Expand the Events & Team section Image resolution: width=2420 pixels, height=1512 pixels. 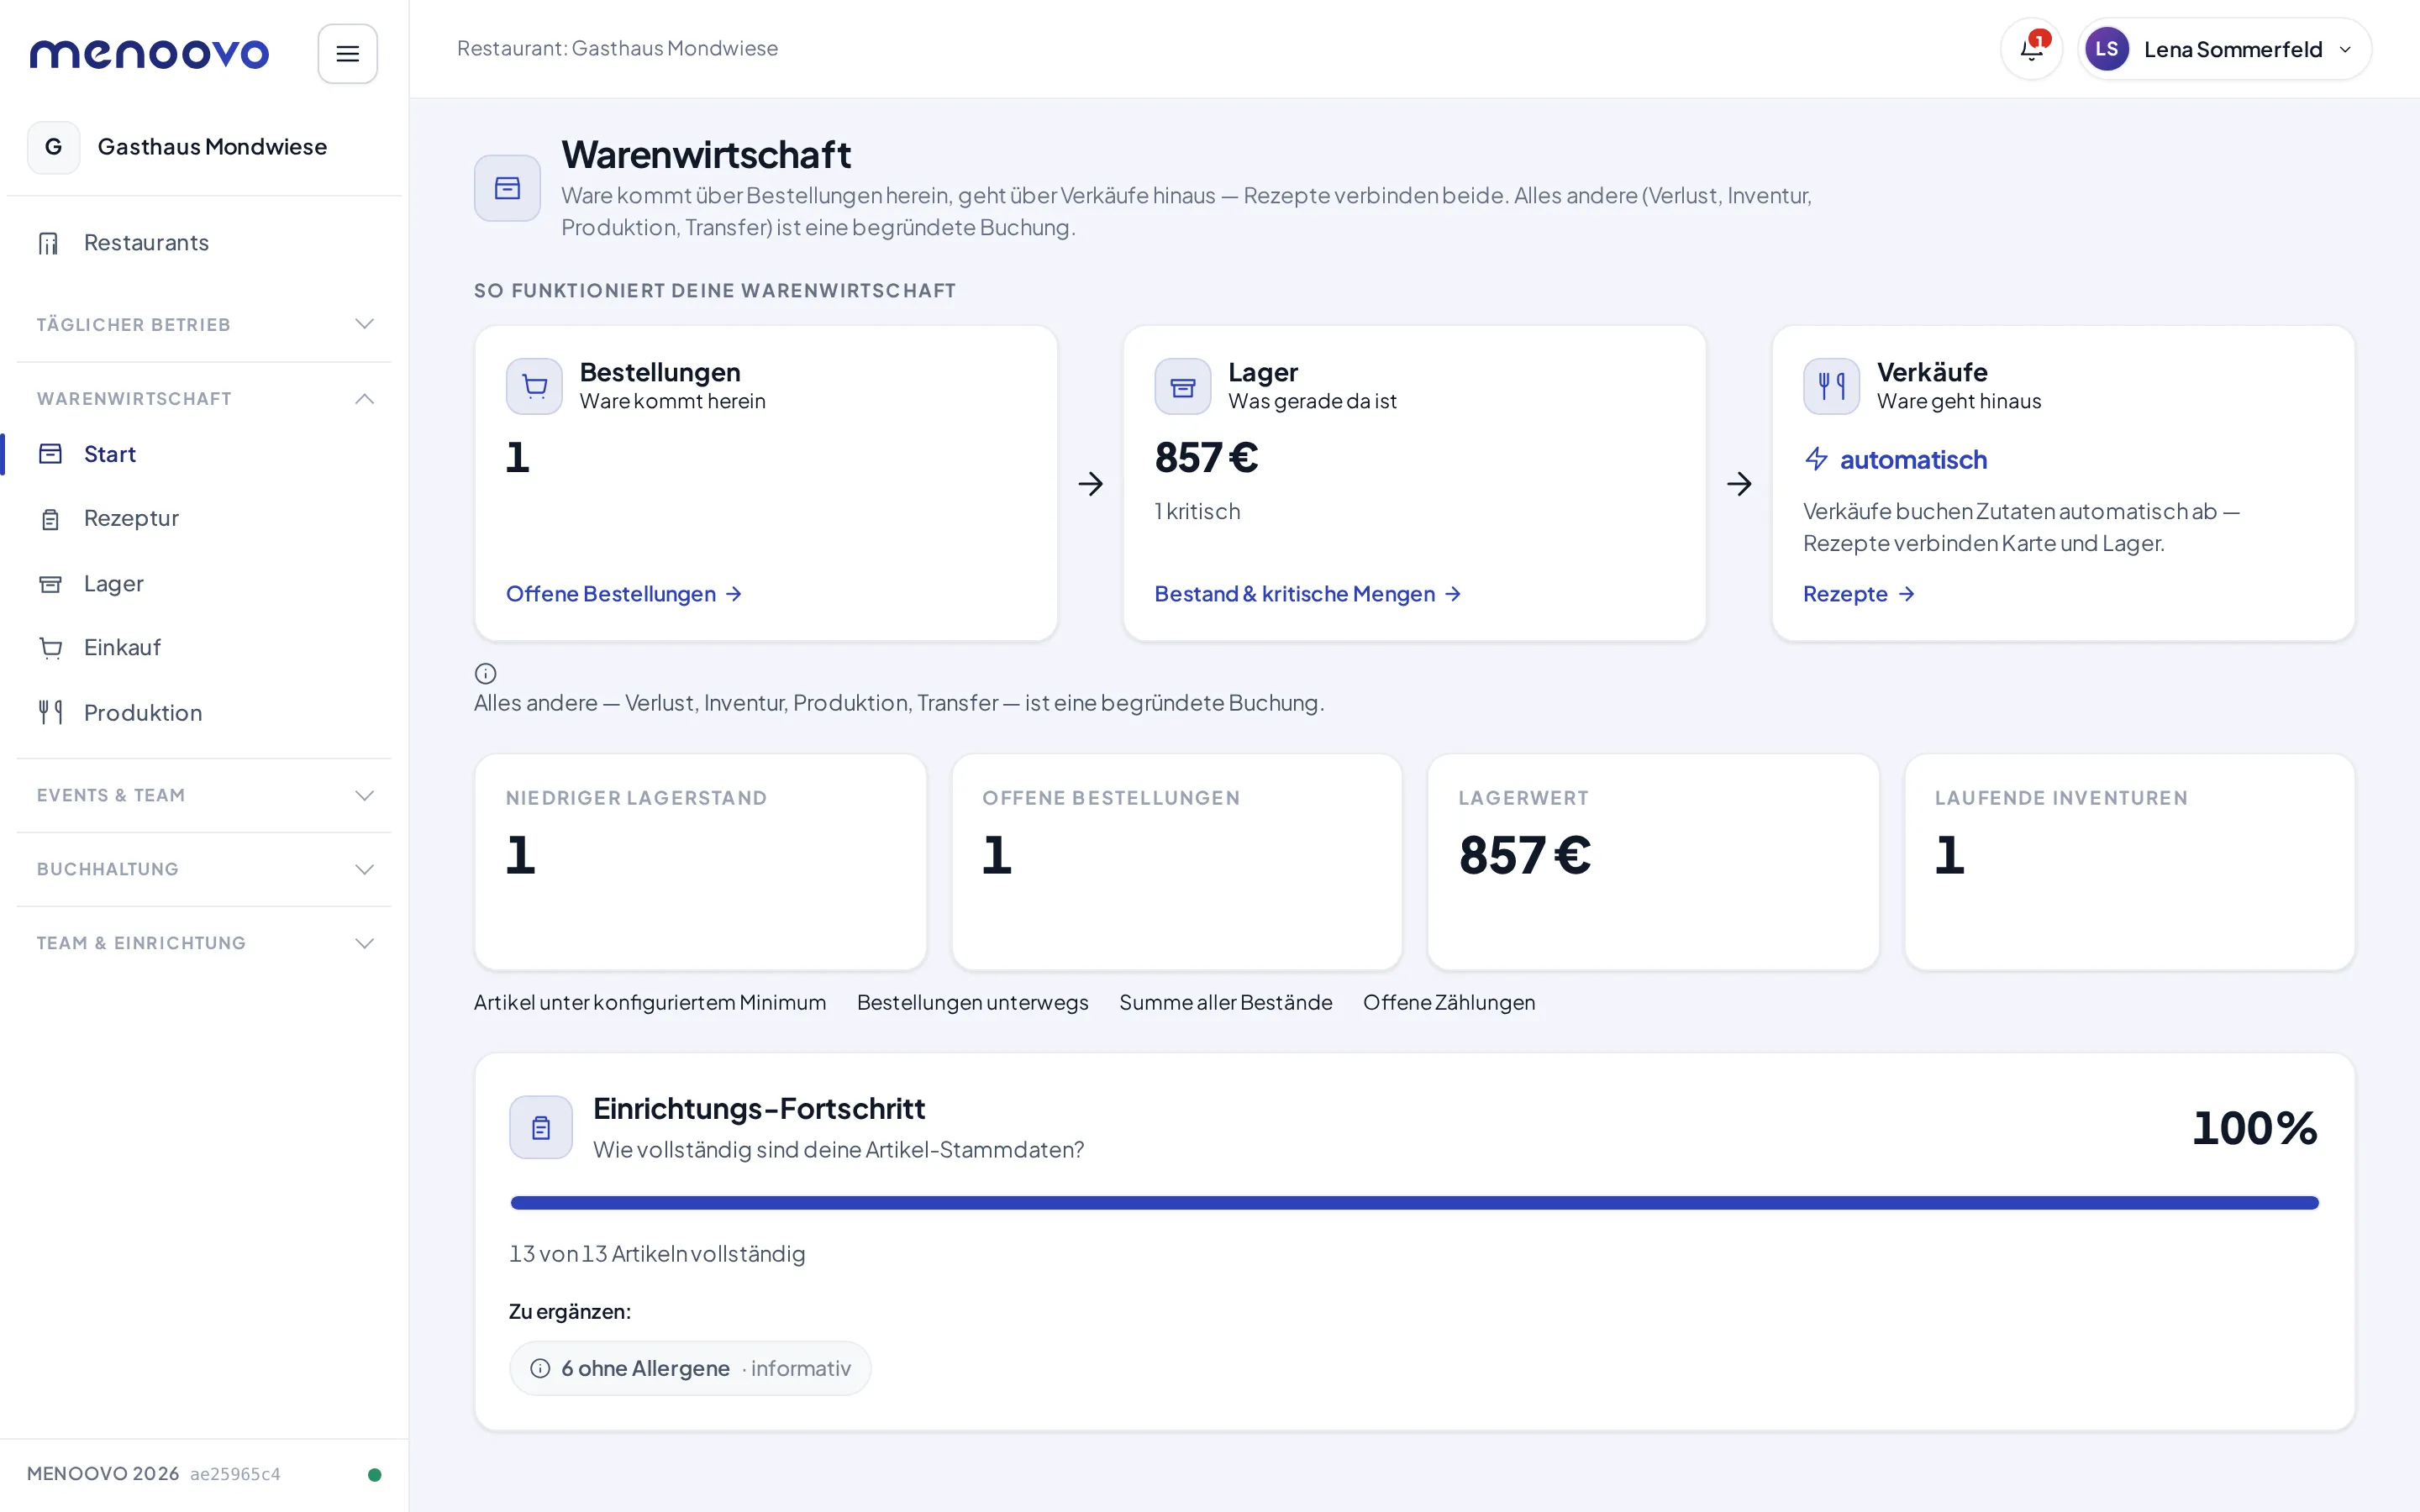point(204,795)
